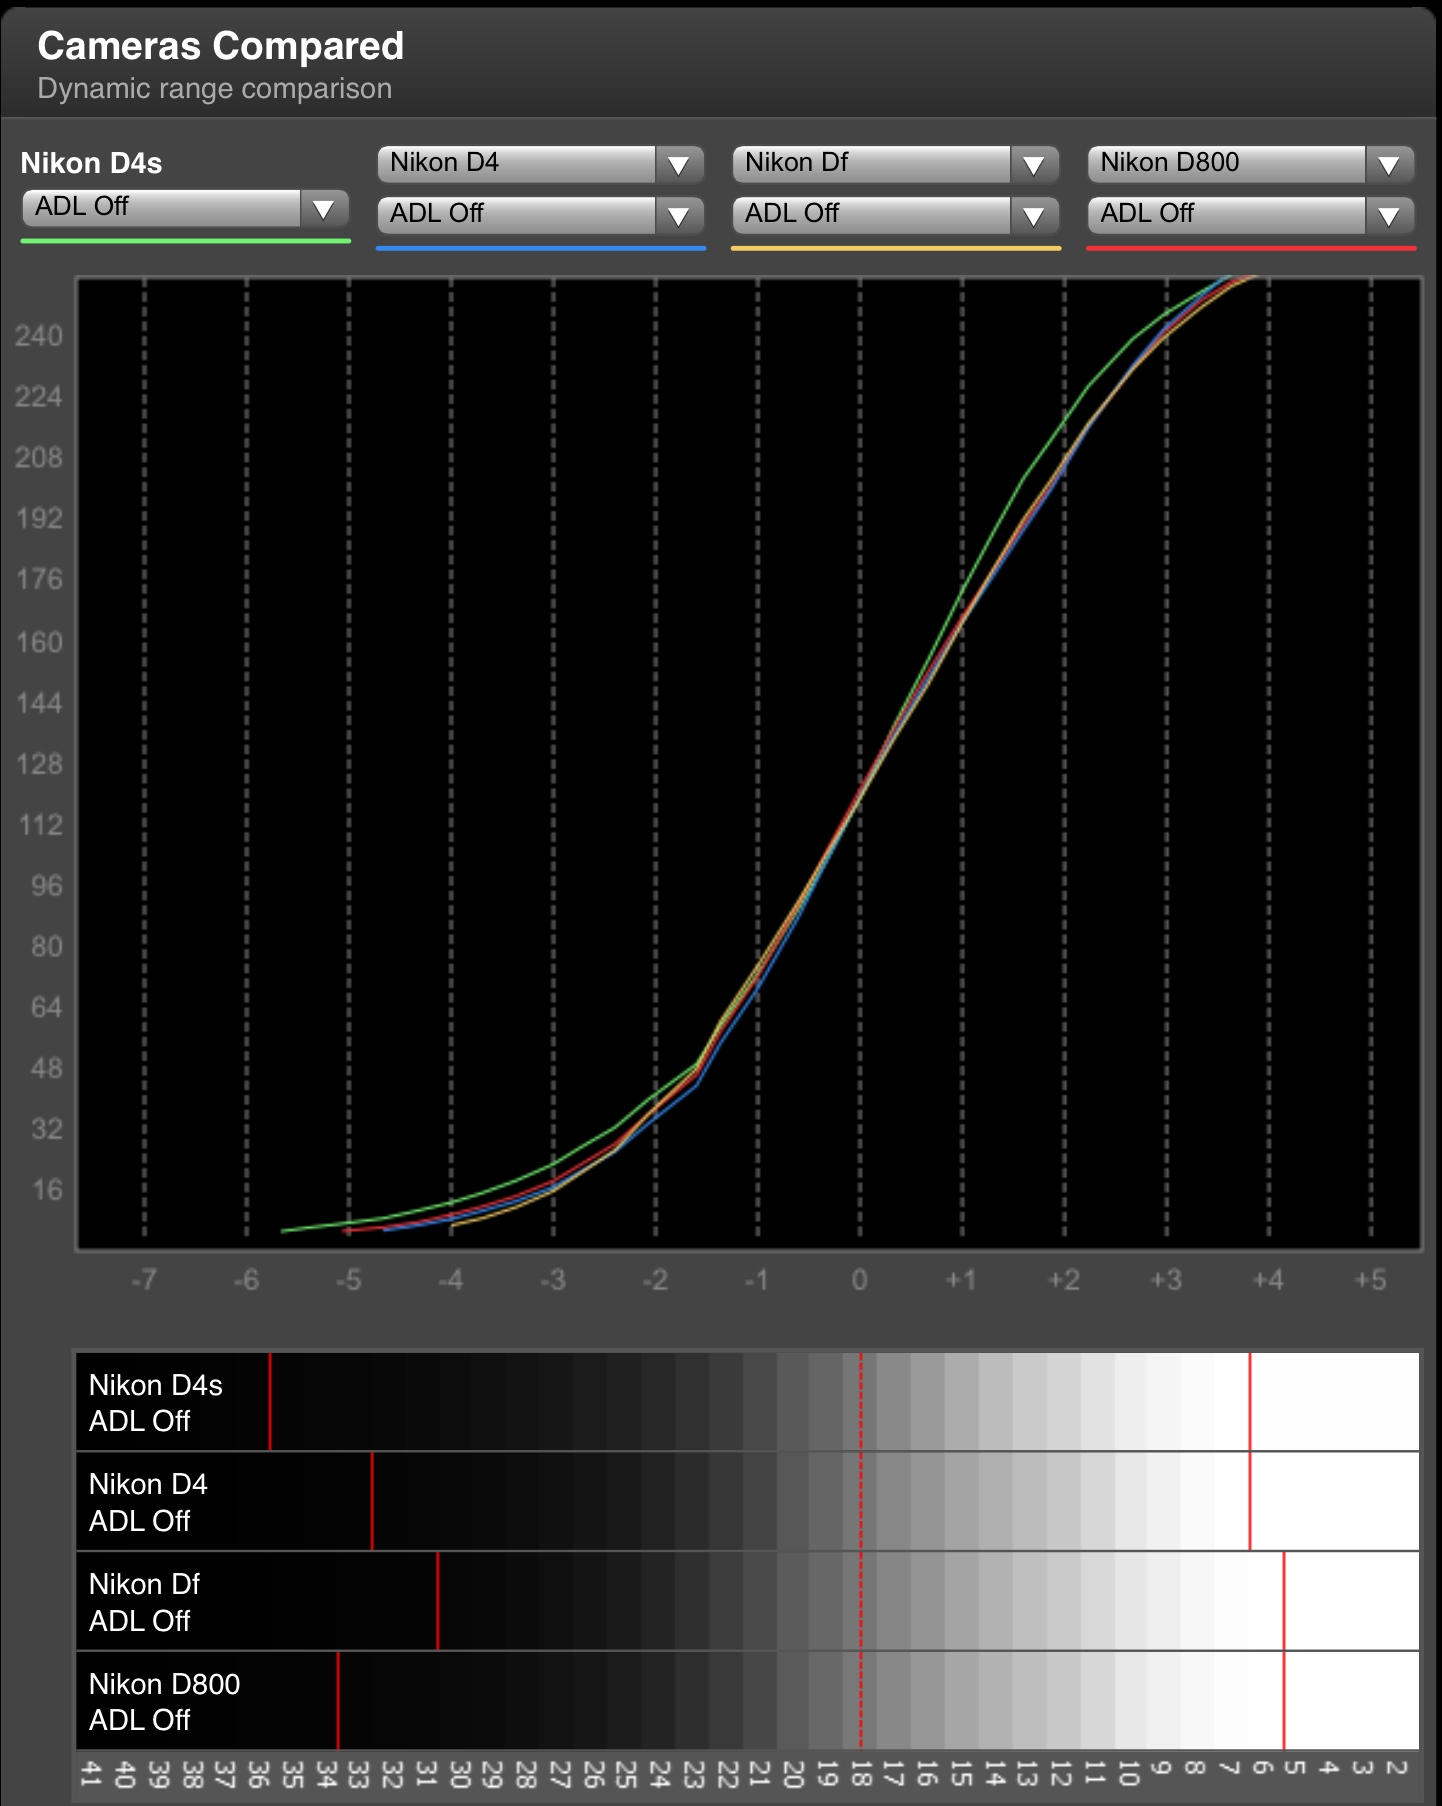Click arrow on Nikon D800 ADL Off selector
This screenshot has width=1442, height=1806.
click(1388, 215)
